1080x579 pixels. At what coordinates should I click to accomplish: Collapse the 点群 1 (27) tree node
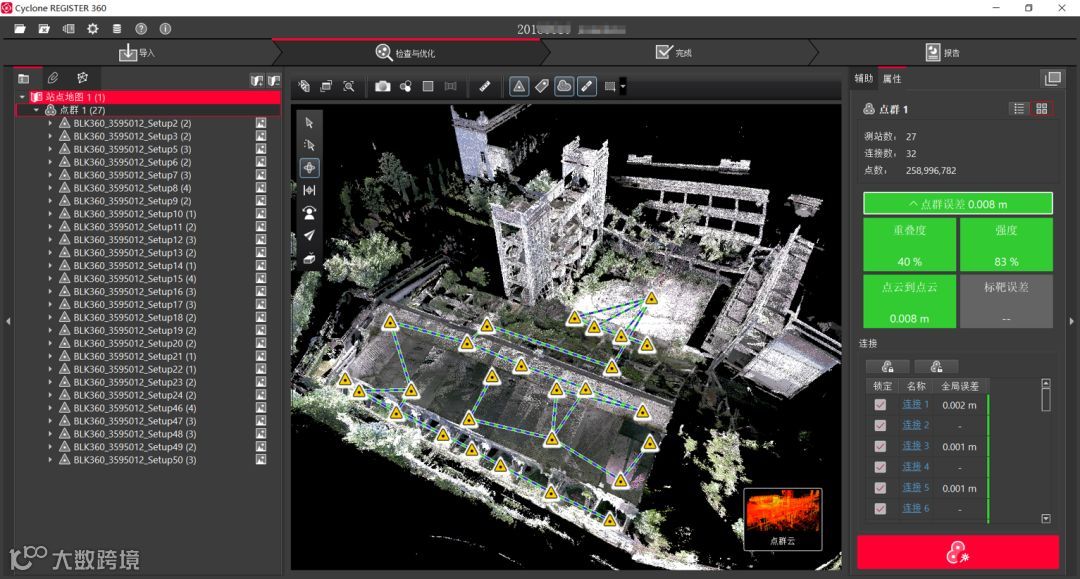[37, 110]
